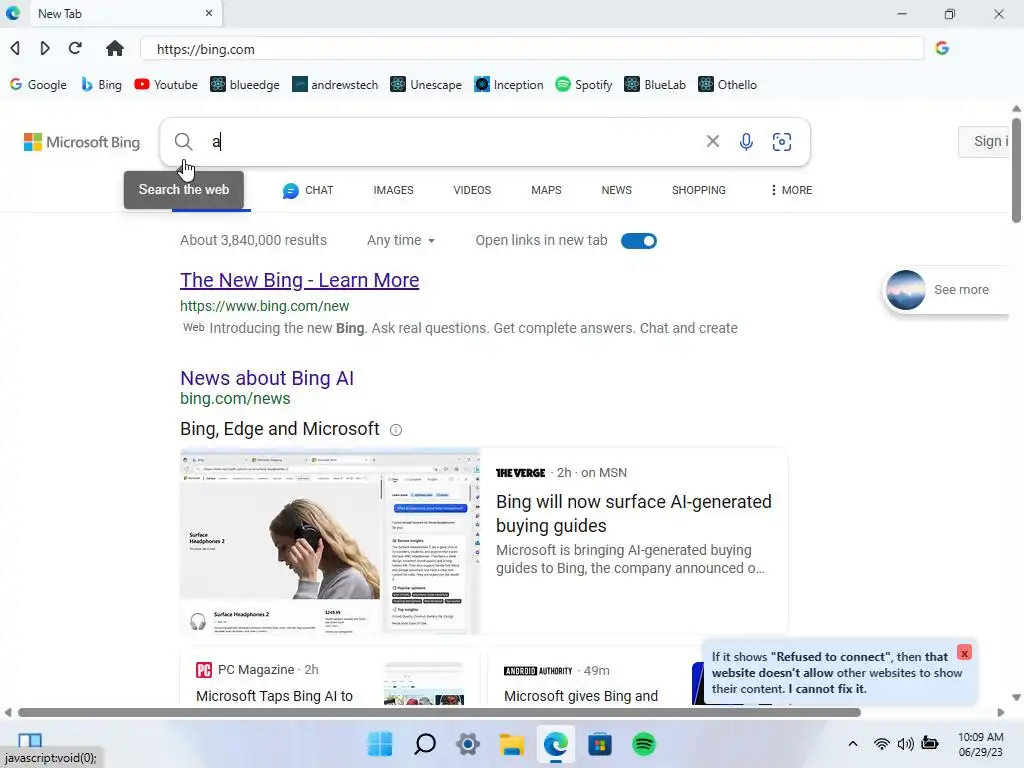1024x768 pixels.
Task: Click the See more button
Action: (x=946, y=289)
